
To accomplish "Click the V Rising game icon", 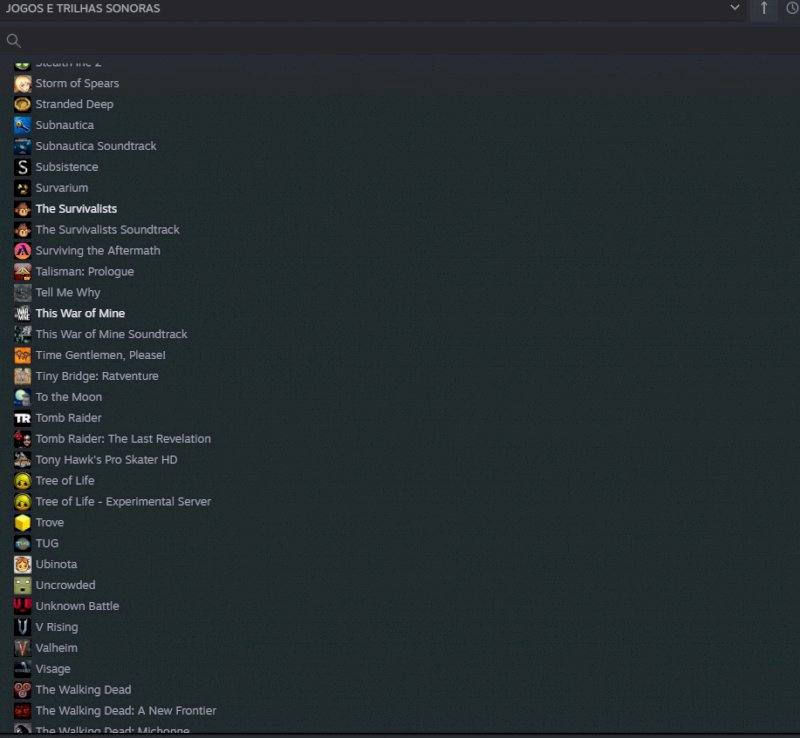I will coord(22,627).
